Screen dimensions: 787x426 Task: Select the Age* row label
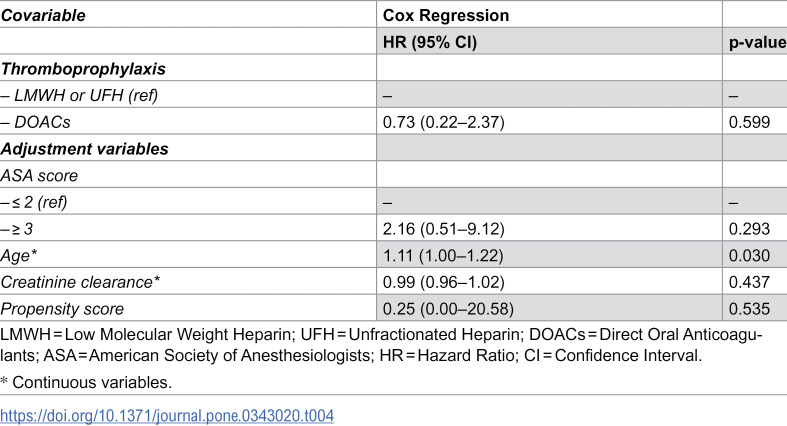pos(19,255)
